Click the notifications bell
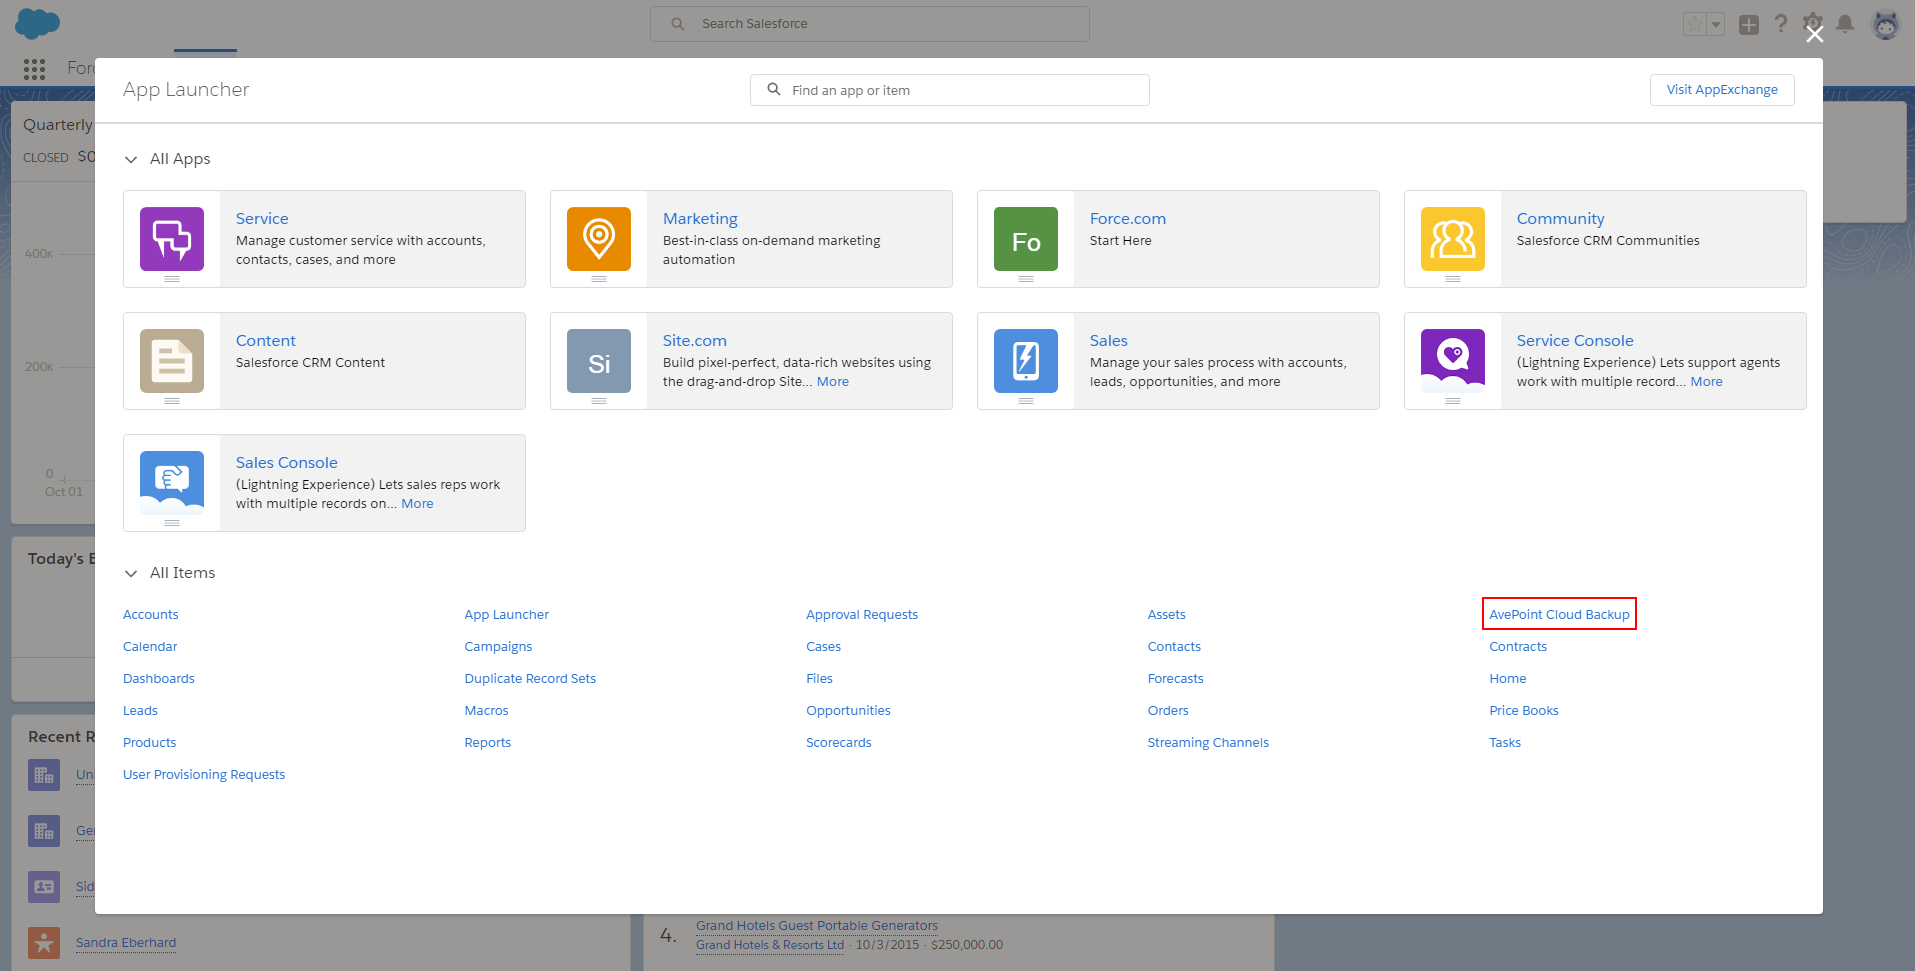This screenshot has height=971, width=1915. [1843, 23]
